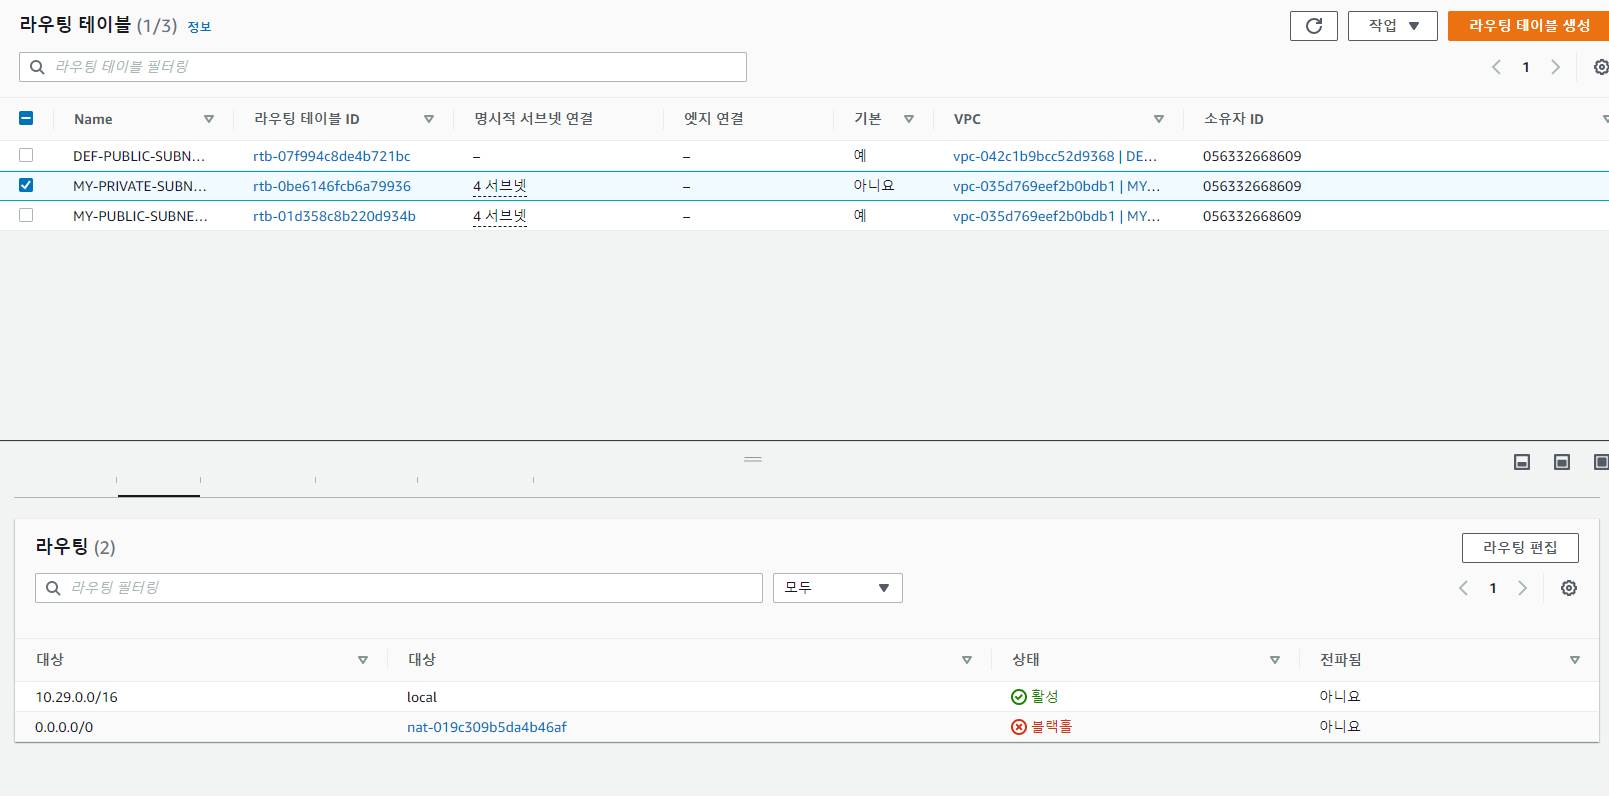Show 4 서브넷 for MY-PUBLIC-SUBNE row
This screenshot has width=1609, height=796.
(500, 216)
